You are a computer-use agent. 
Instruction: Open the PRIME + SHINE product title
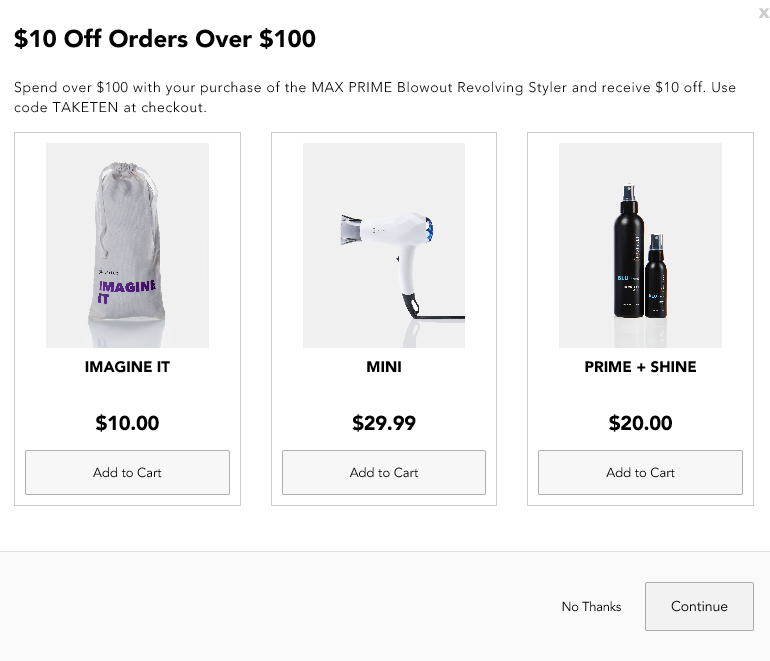coord(640,367)
